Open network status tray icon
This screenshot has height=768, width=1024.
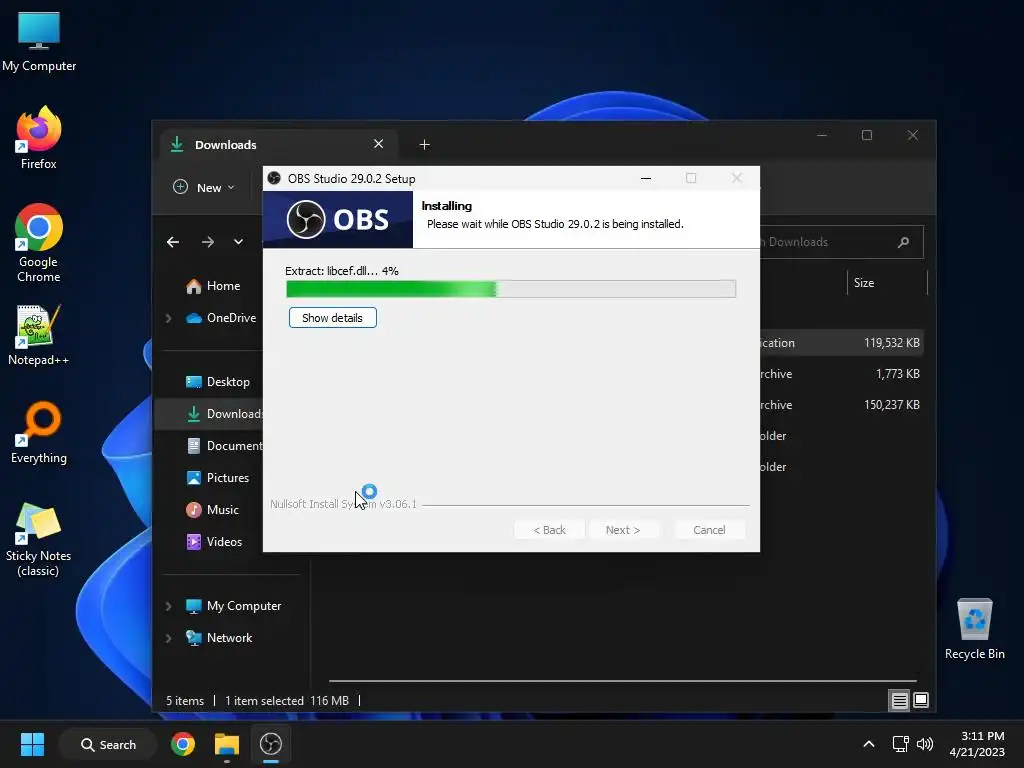click(x=901, y=744)
